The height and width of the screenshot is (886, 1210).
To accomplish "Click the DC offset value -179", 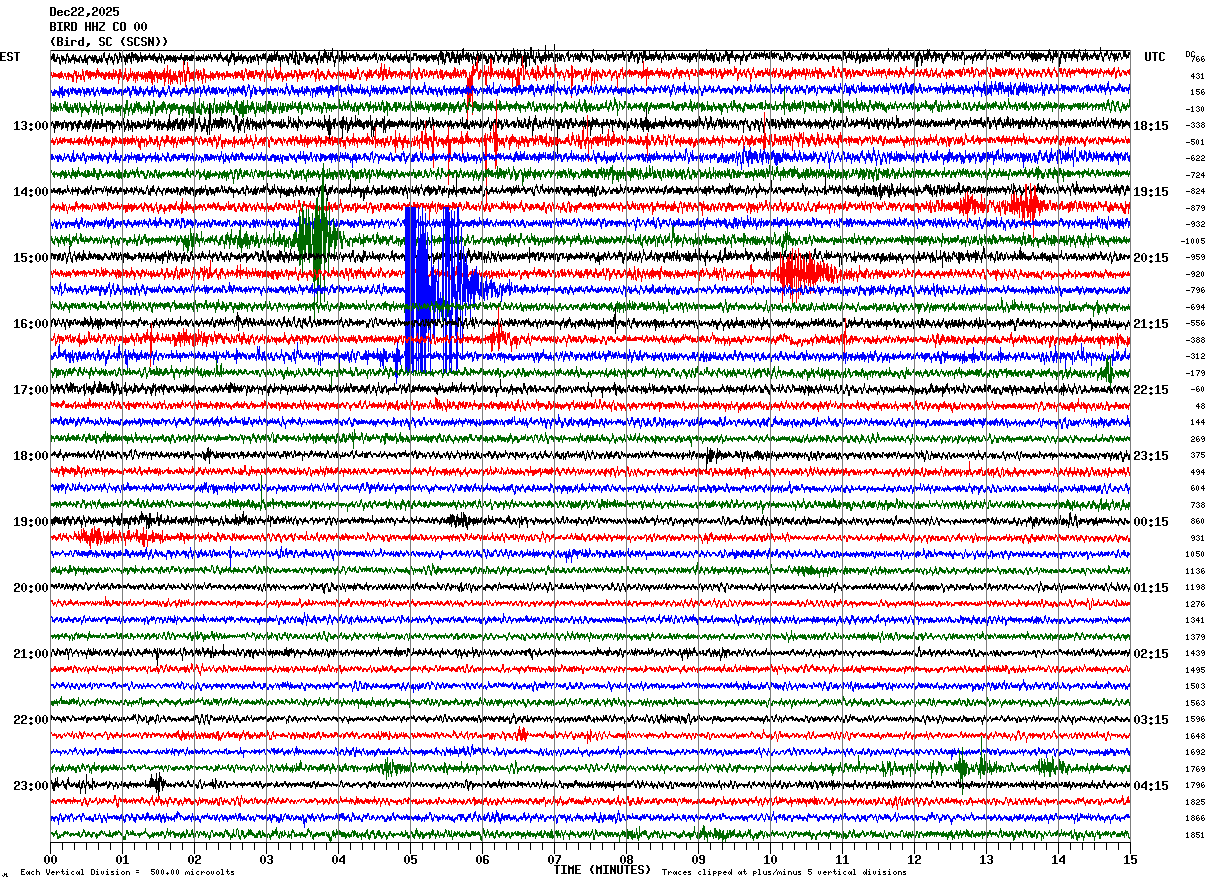I will [1195, 373].
